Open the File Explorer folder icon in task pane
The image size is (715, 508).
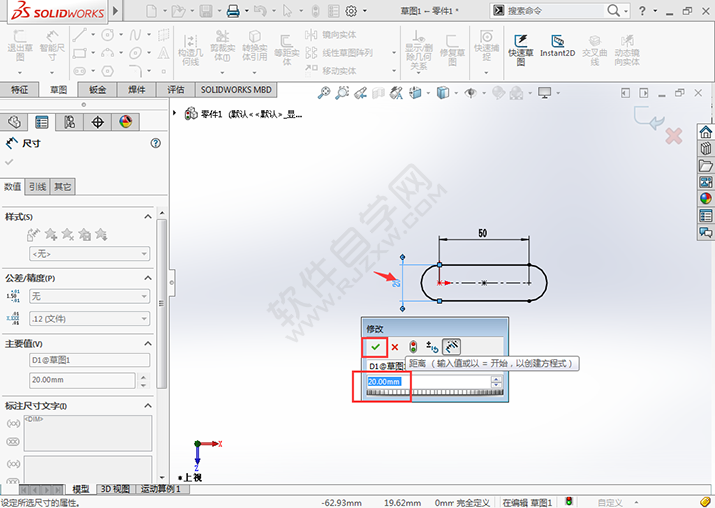pyautogui.click(x=706, y=166)
